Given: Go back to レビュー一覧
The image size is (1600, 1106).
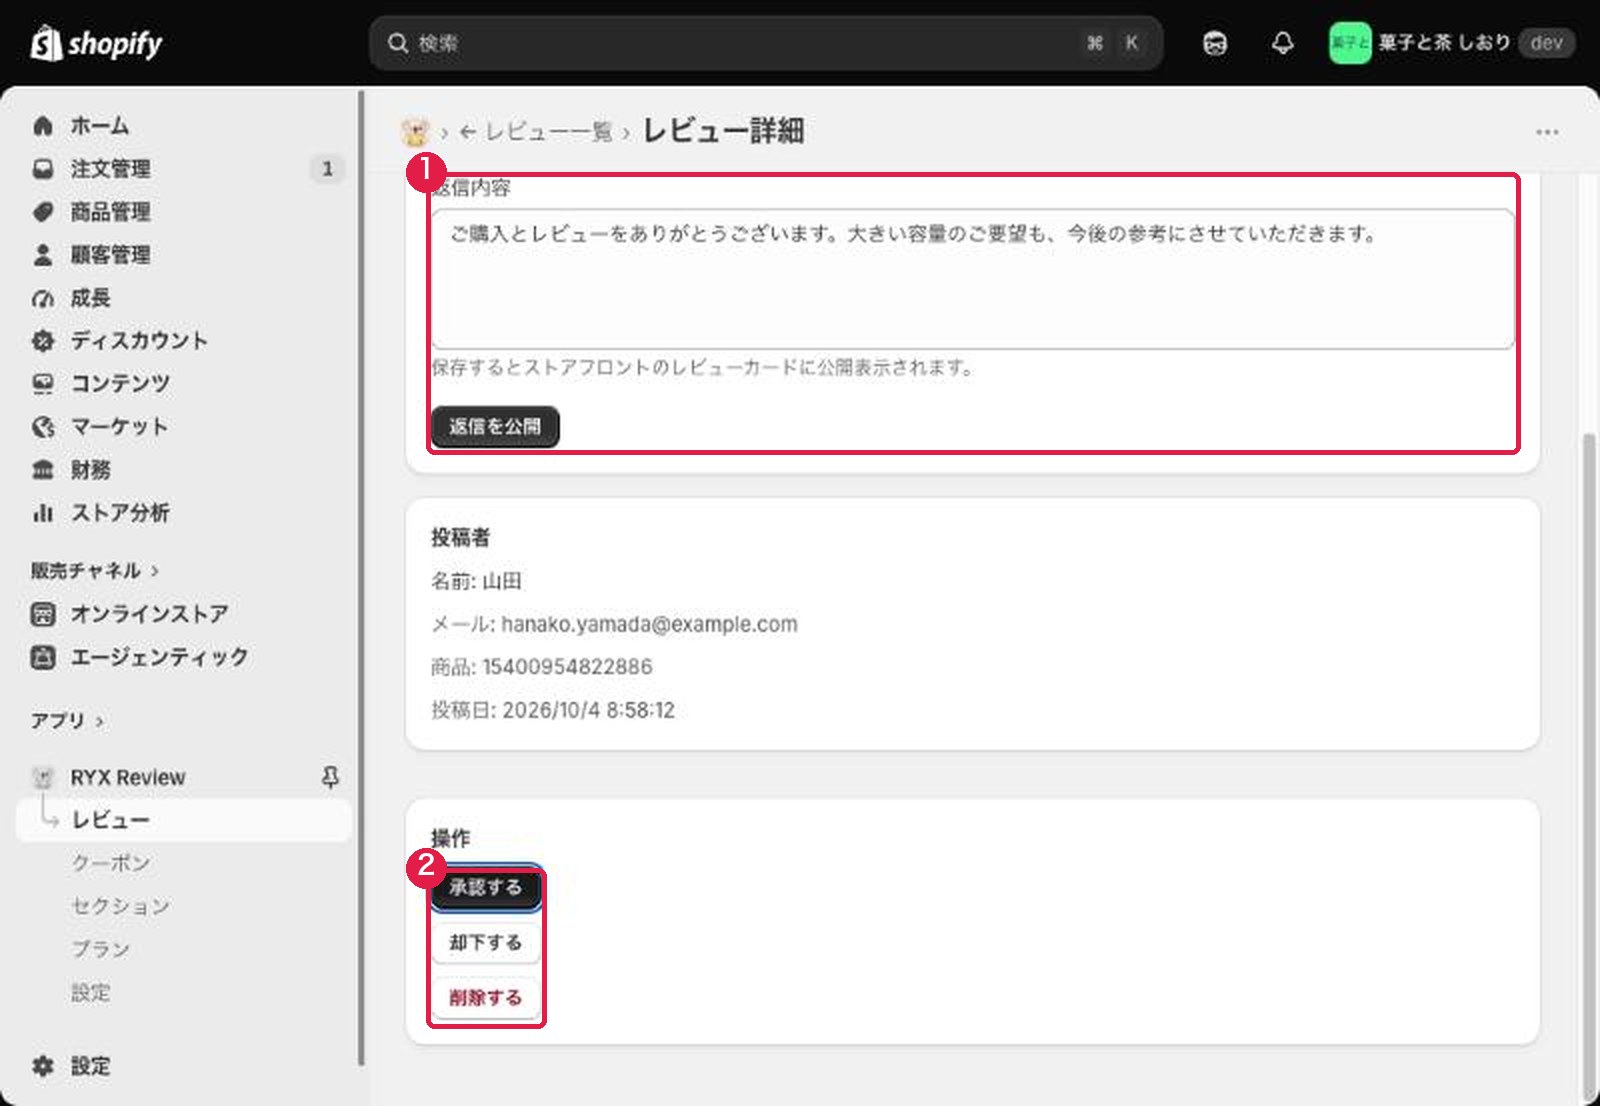Looking at the screenshot, I should (x=536, y=132).
